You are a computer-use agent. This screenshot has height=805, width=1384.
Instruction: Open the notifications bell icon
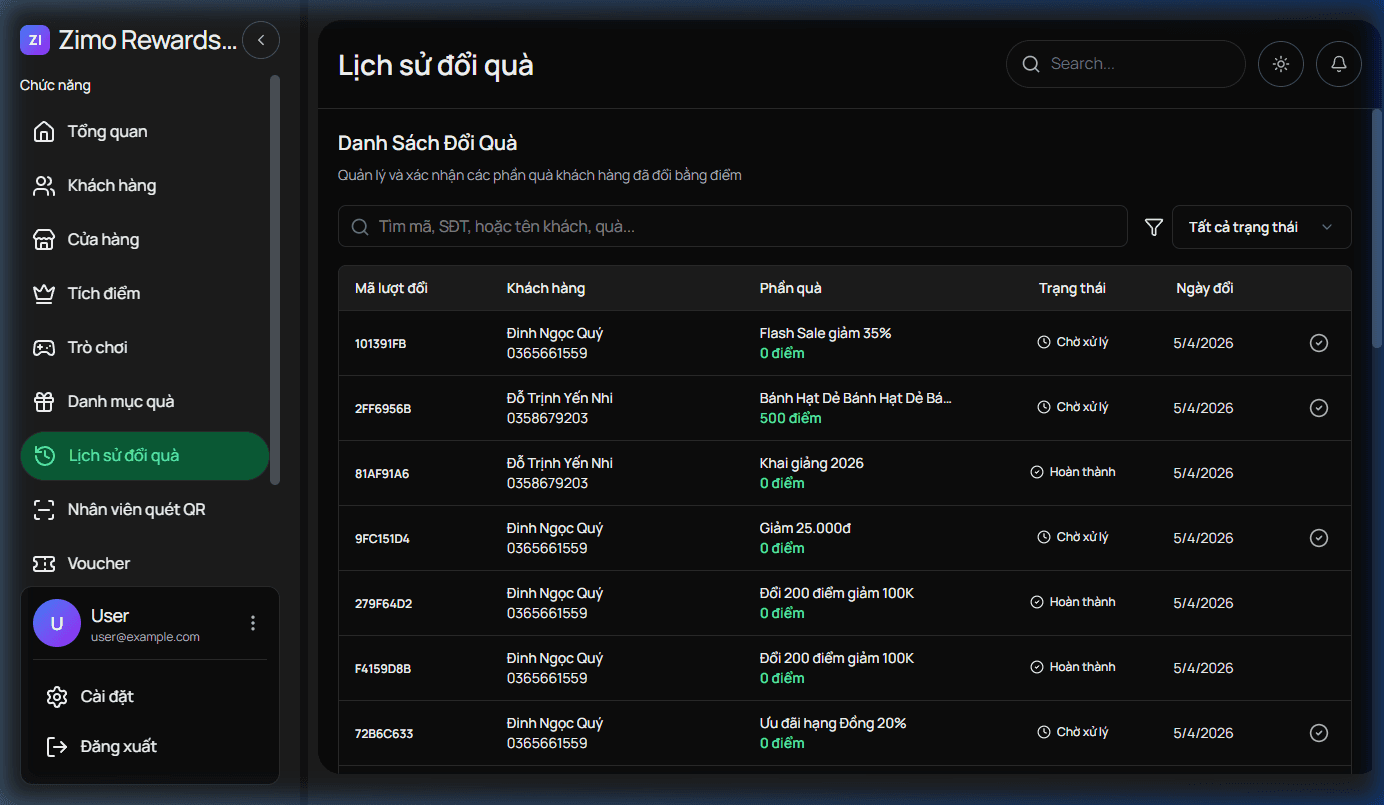pos(1338,64)
